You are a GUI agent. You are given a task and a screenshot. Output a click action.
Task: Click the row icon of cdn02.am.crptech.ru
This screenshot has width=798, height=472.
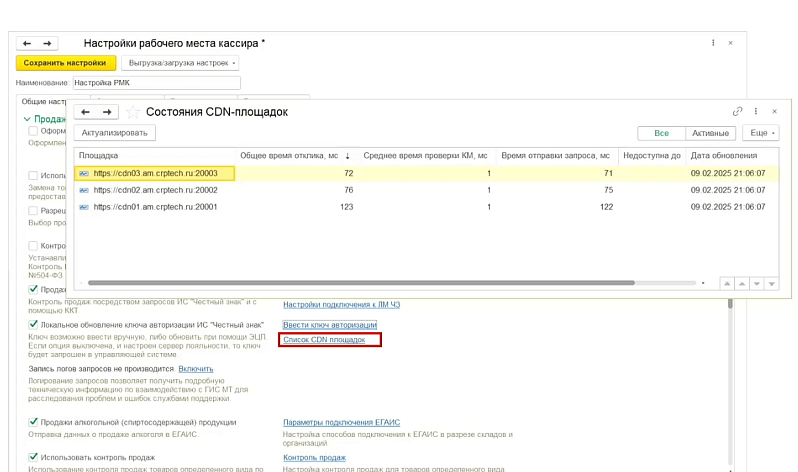84,190
